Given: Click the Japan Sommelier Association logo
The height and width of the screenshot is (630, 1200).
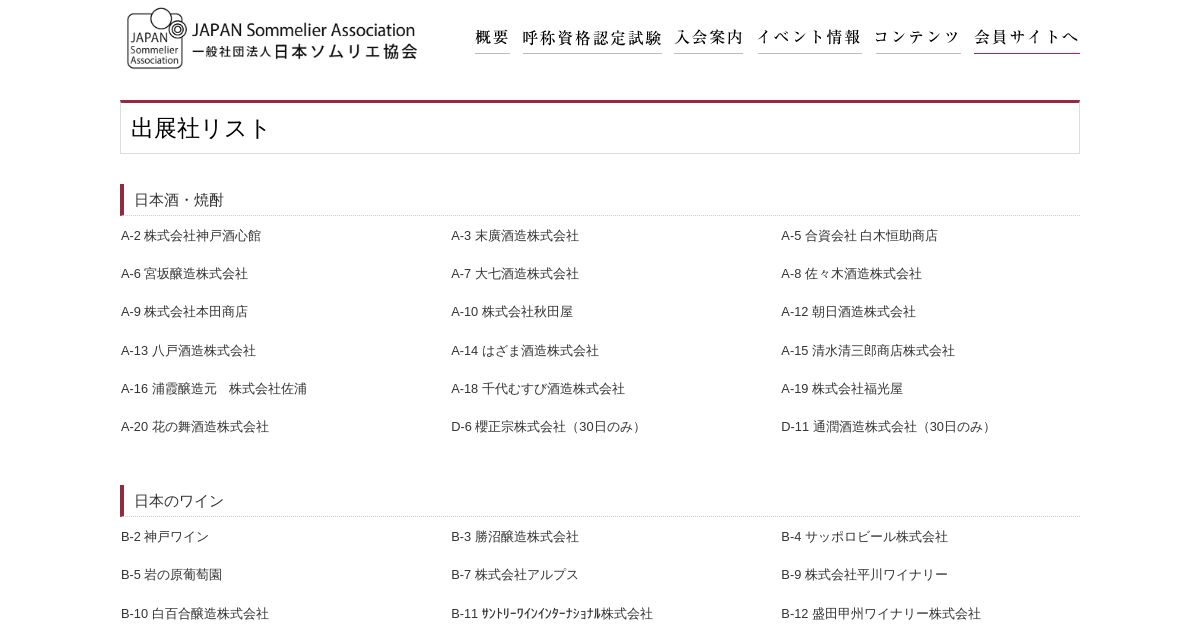Looking at the screenshot, I should tap(272, 39).
